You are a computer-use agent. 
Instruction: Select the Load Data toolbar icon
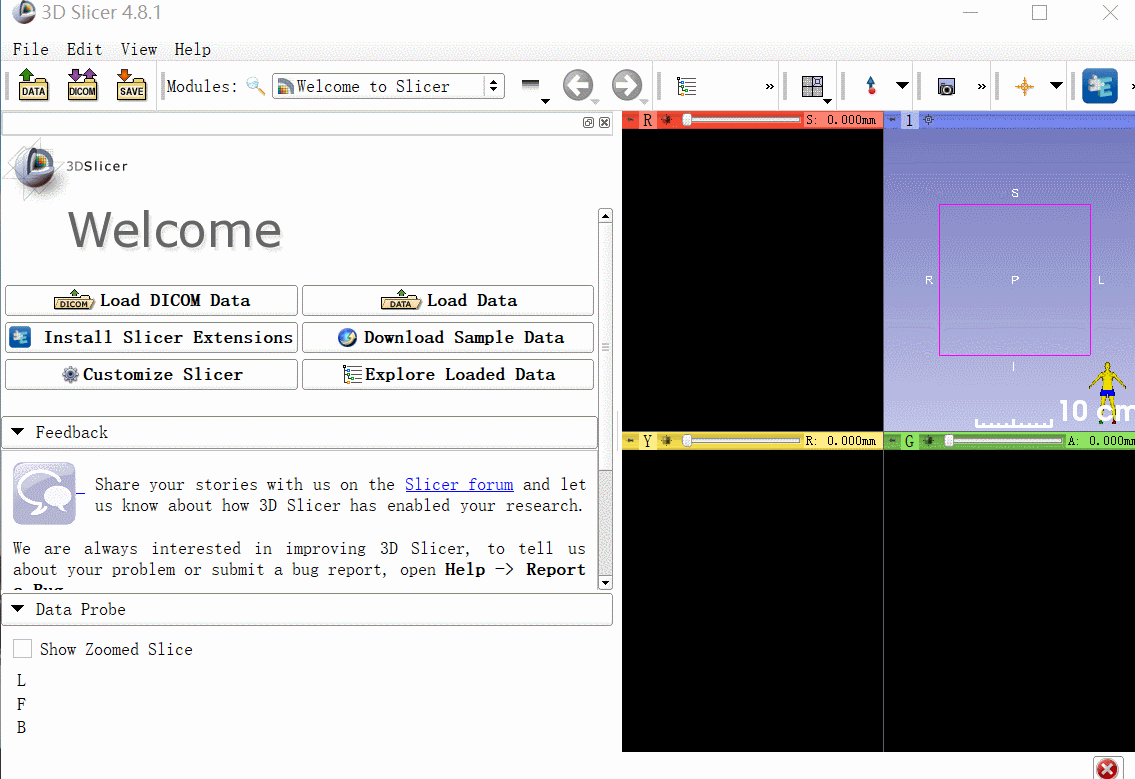point(33,86)
